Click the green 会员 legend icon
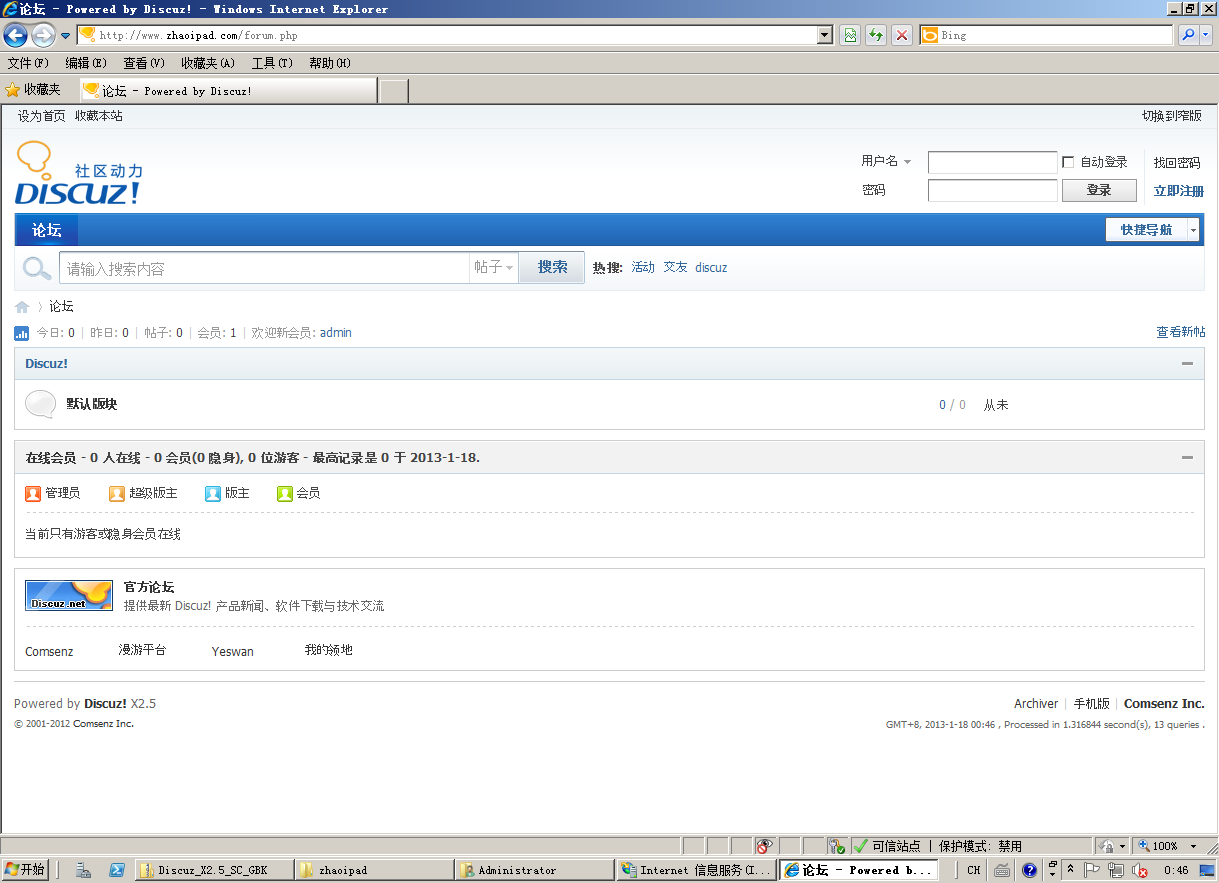Image resolution: width=1219 pixels, height=883 pixels. pyautogui.click(x=285, y=493)
